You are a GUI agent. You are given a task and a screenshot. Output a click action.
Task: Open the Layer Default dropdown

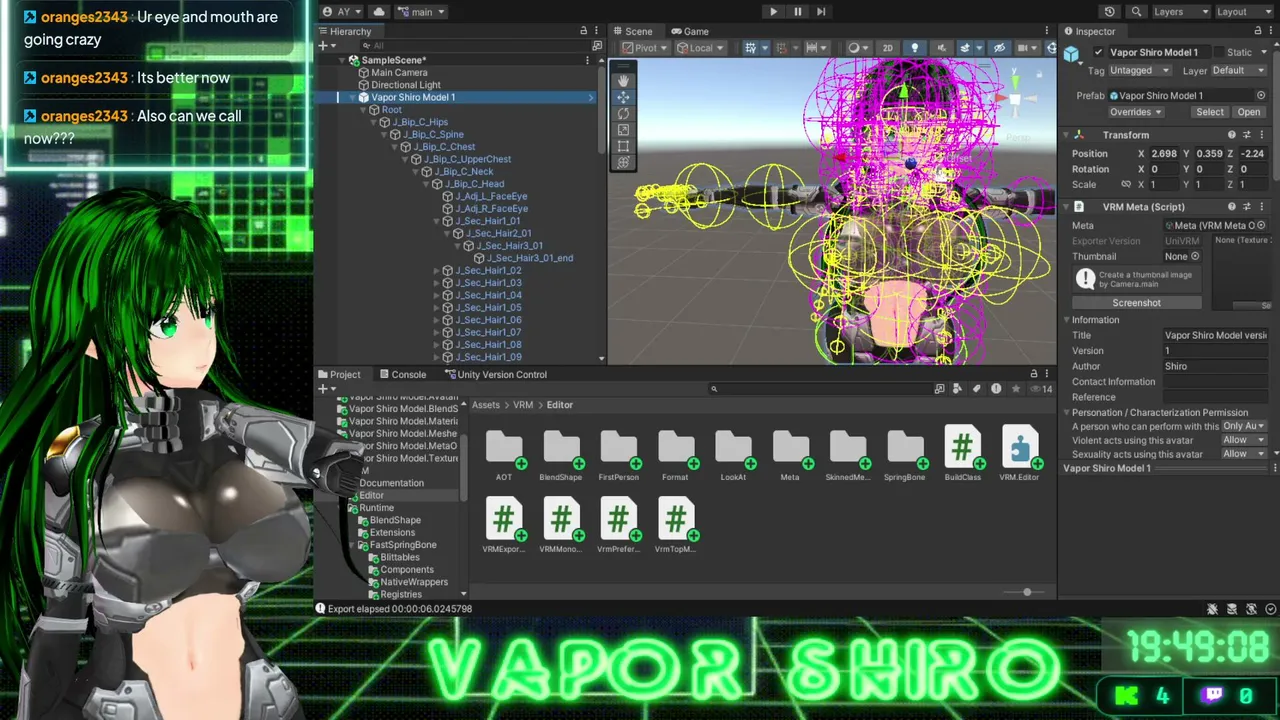[x=1240, y=71]
